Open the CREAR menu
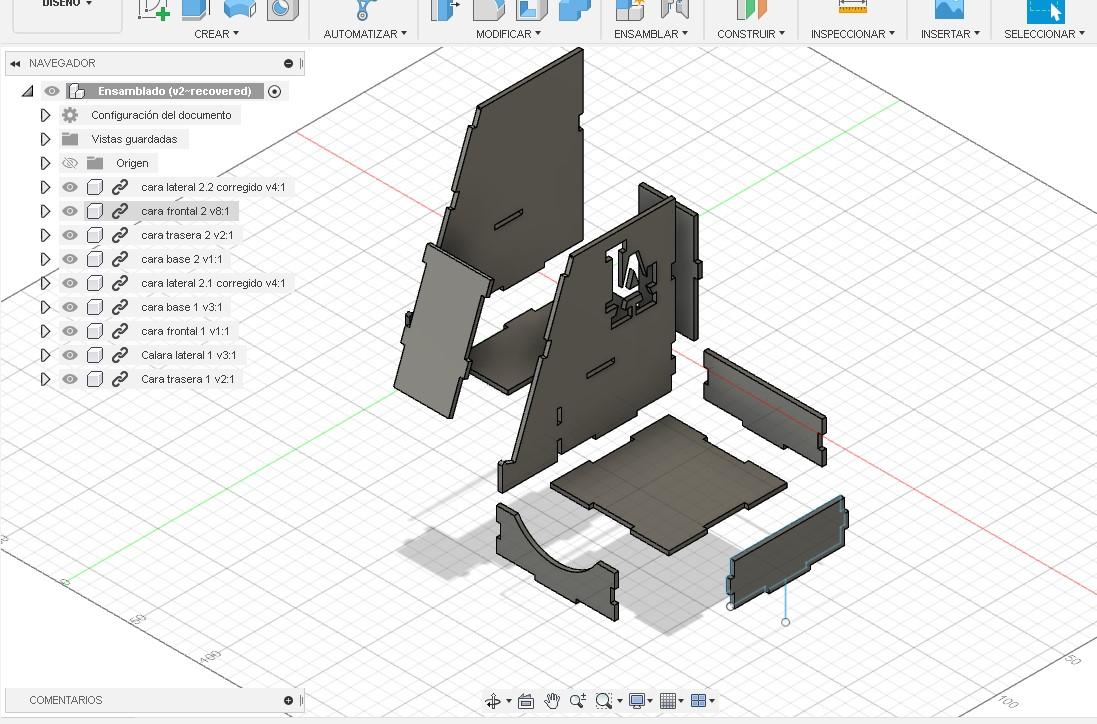 coord(216,34)
